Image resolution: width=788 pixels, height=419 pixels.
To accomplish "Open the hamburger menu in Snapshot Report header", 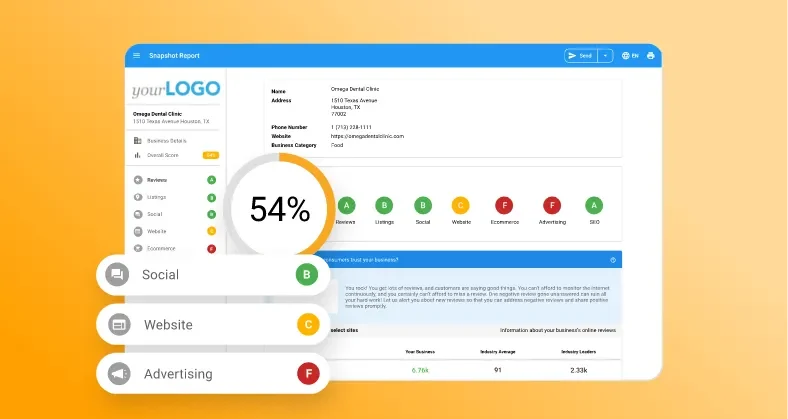I will coord(137,55).
